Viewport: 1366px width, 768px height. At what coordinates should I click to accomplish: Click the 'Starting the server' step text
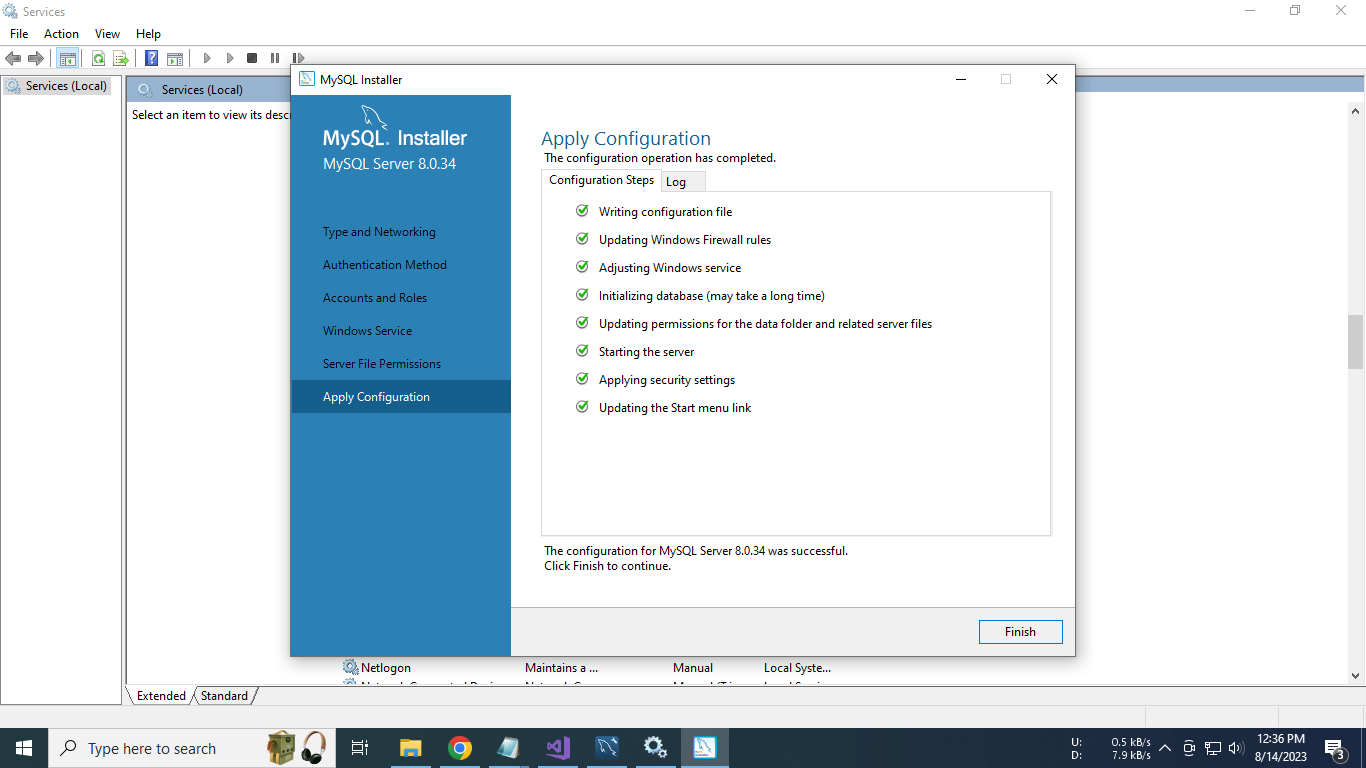click(x=646, y=352)
